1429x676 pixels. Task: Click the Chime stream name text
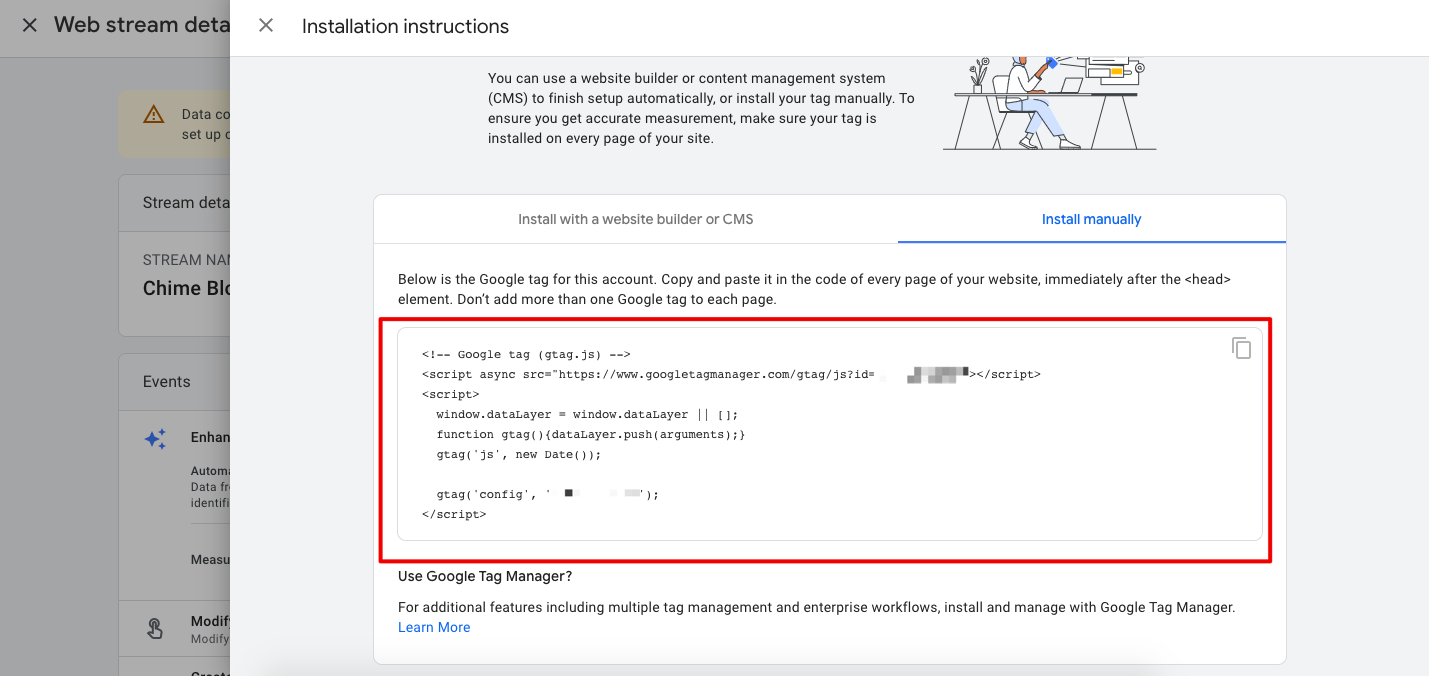pos(187,288)
